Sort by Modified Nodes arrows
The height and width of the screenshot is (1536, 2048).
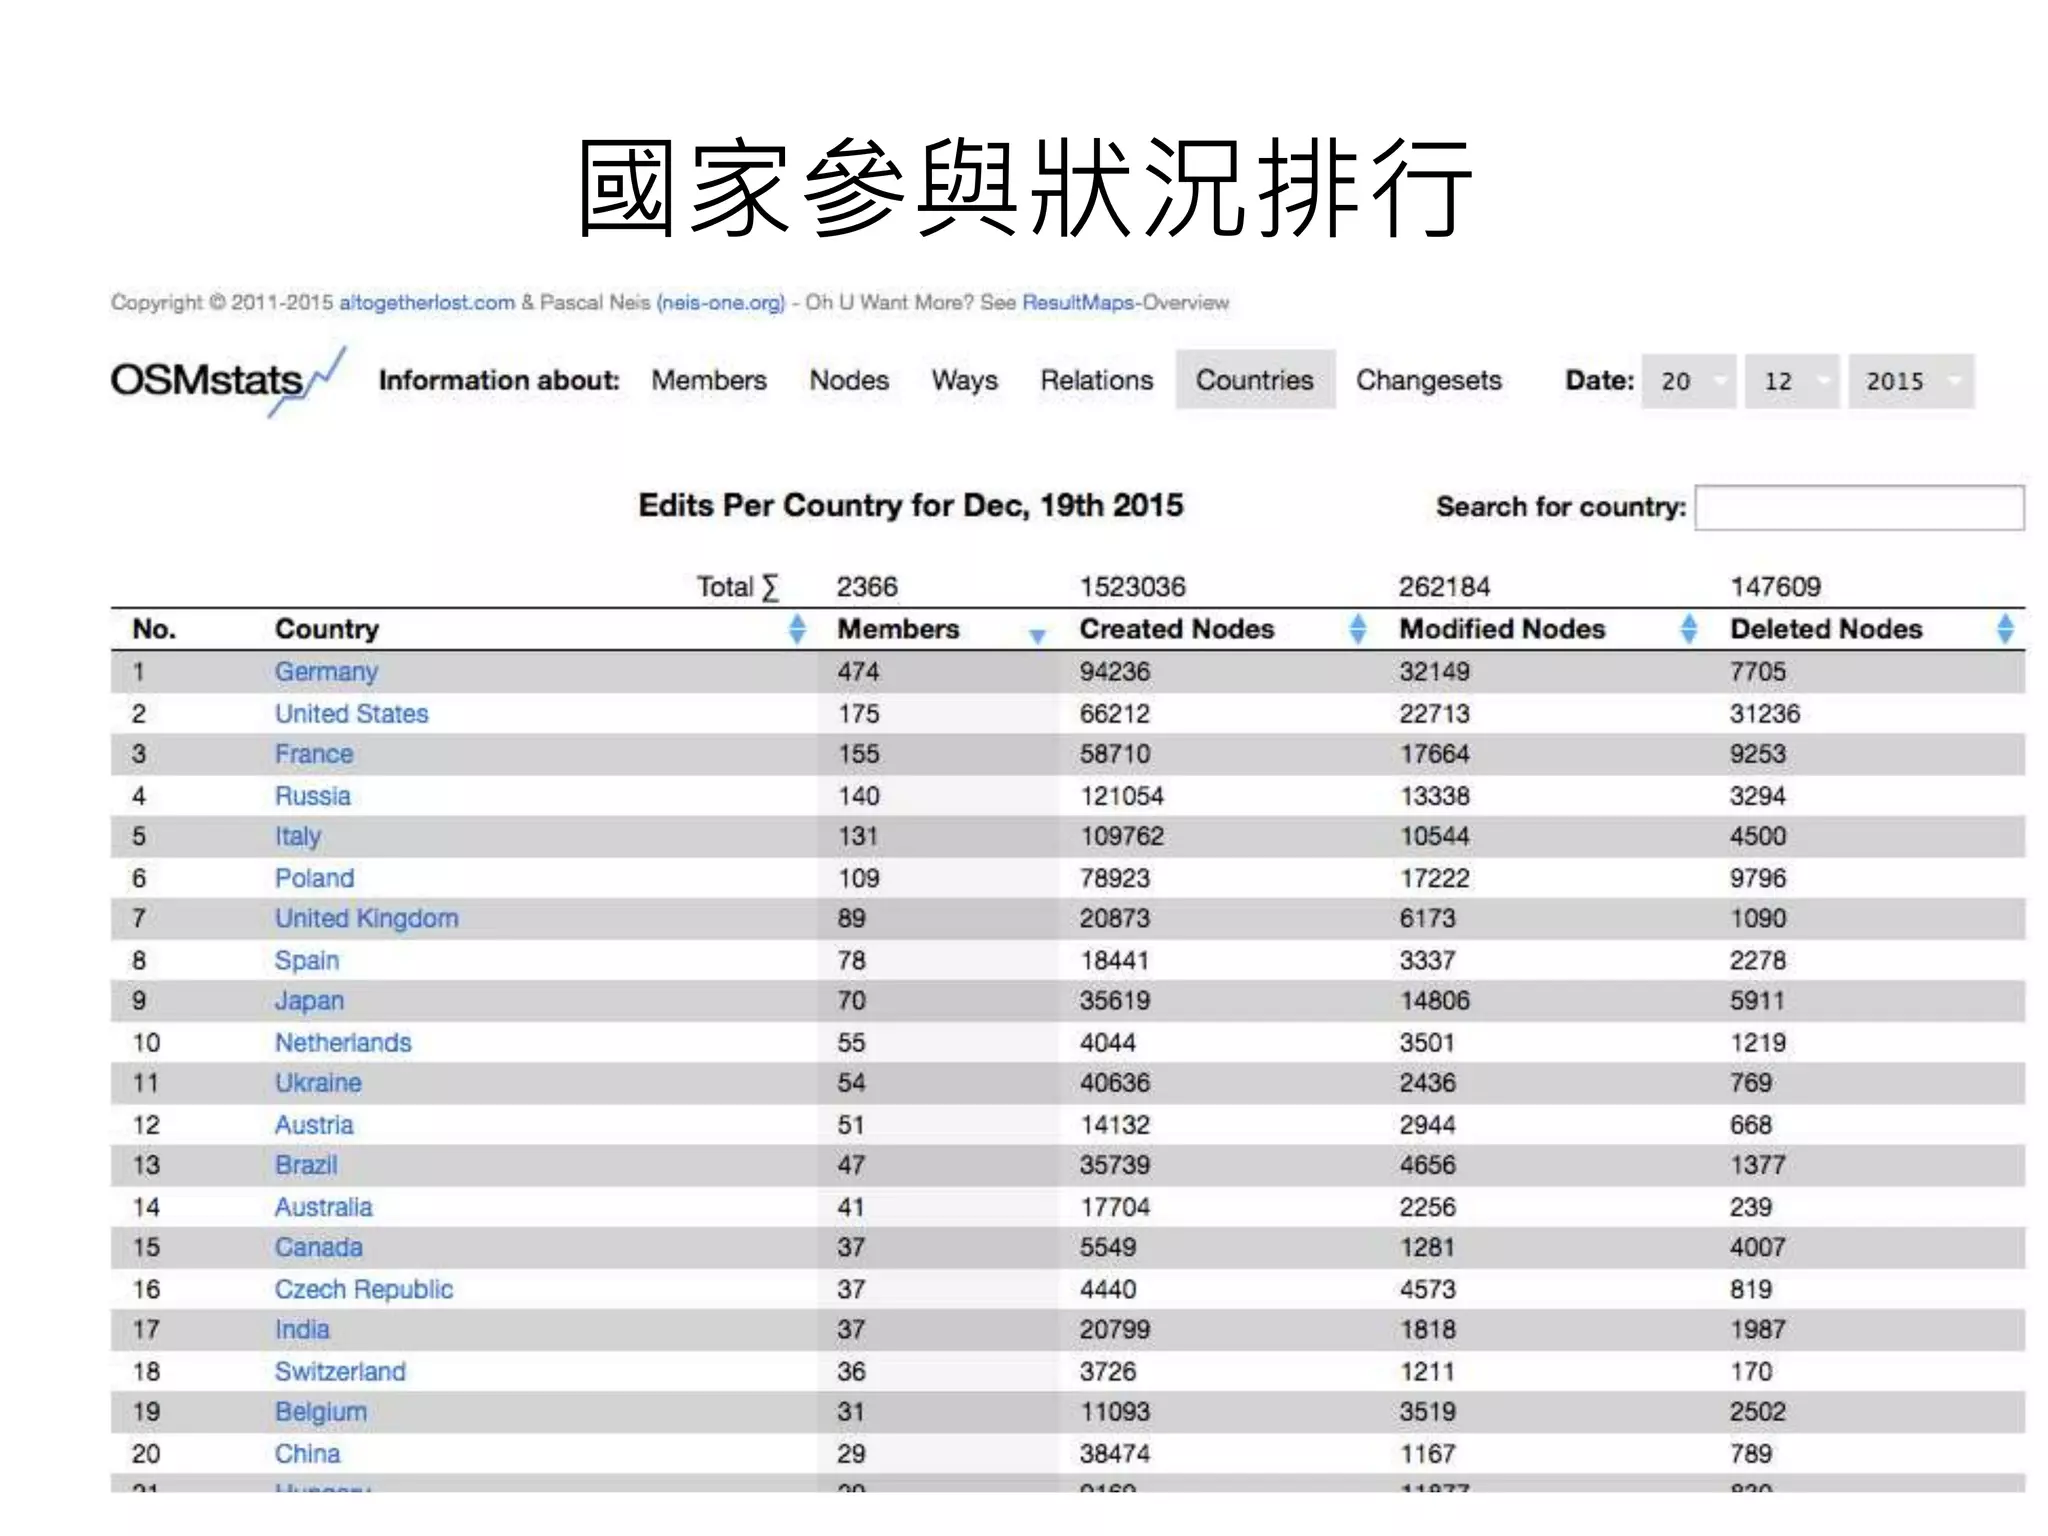1688,629
